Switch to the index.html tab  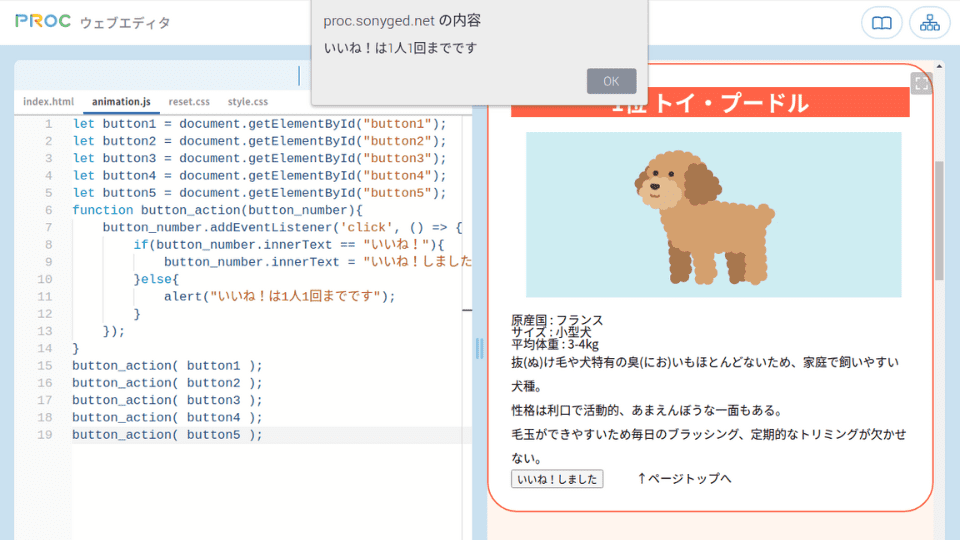(48, 102)
